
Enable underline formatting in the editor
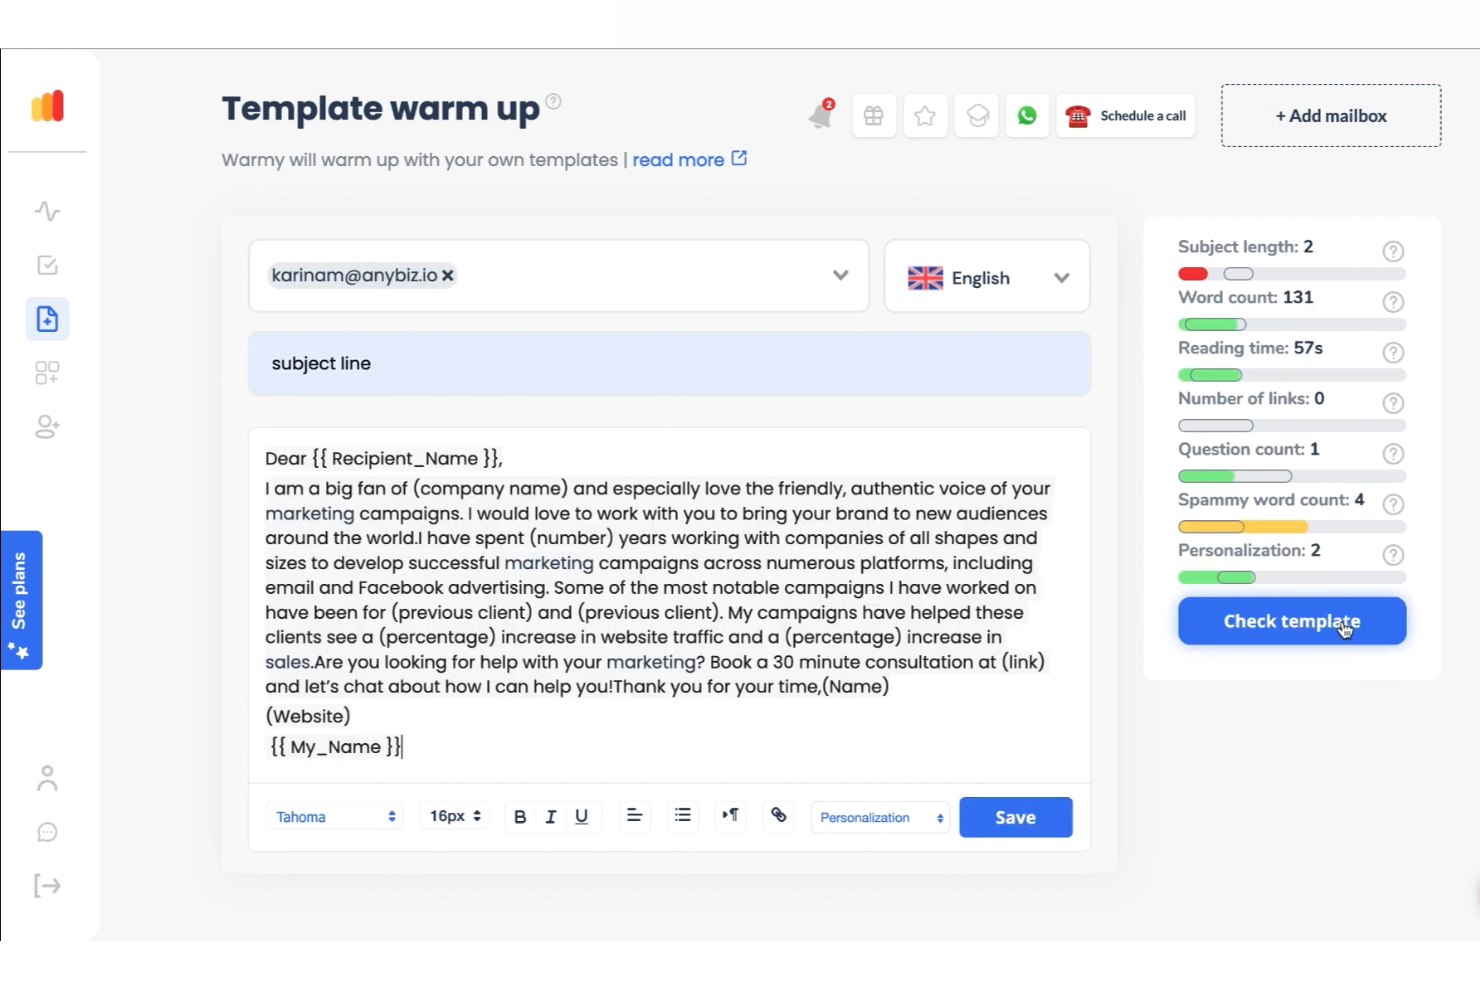(581, 816)
